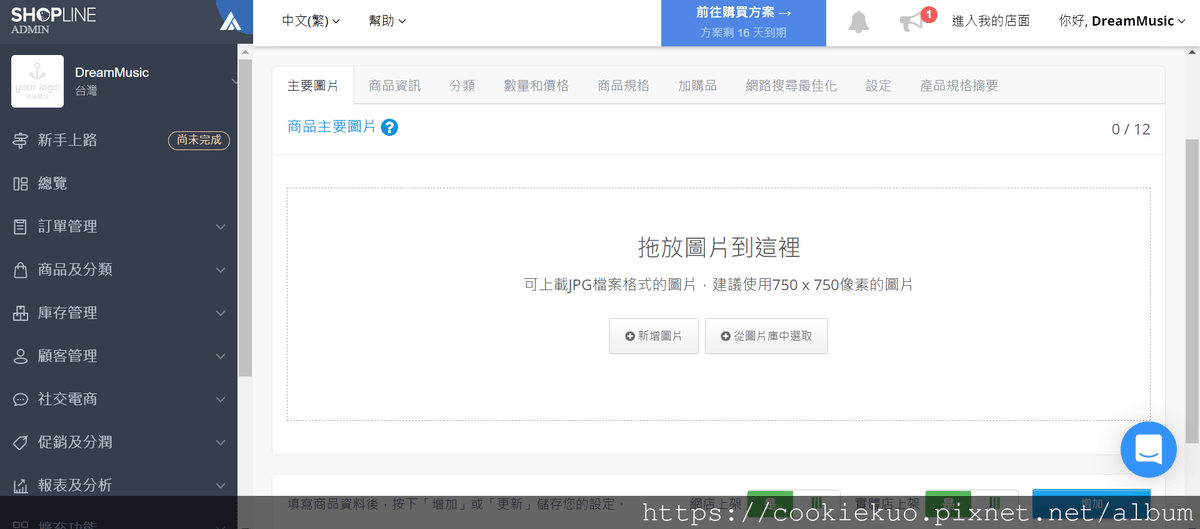The height and width of the screenshot is (529, 1200).
Task: Expand the 報表及分析 chevron
Action: click(x=221, y=485)
